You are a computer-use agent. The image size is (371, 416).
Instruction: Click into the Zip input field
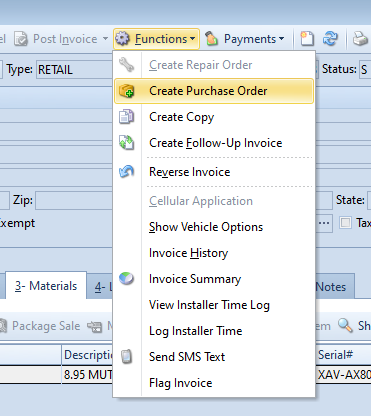point(73,200)
